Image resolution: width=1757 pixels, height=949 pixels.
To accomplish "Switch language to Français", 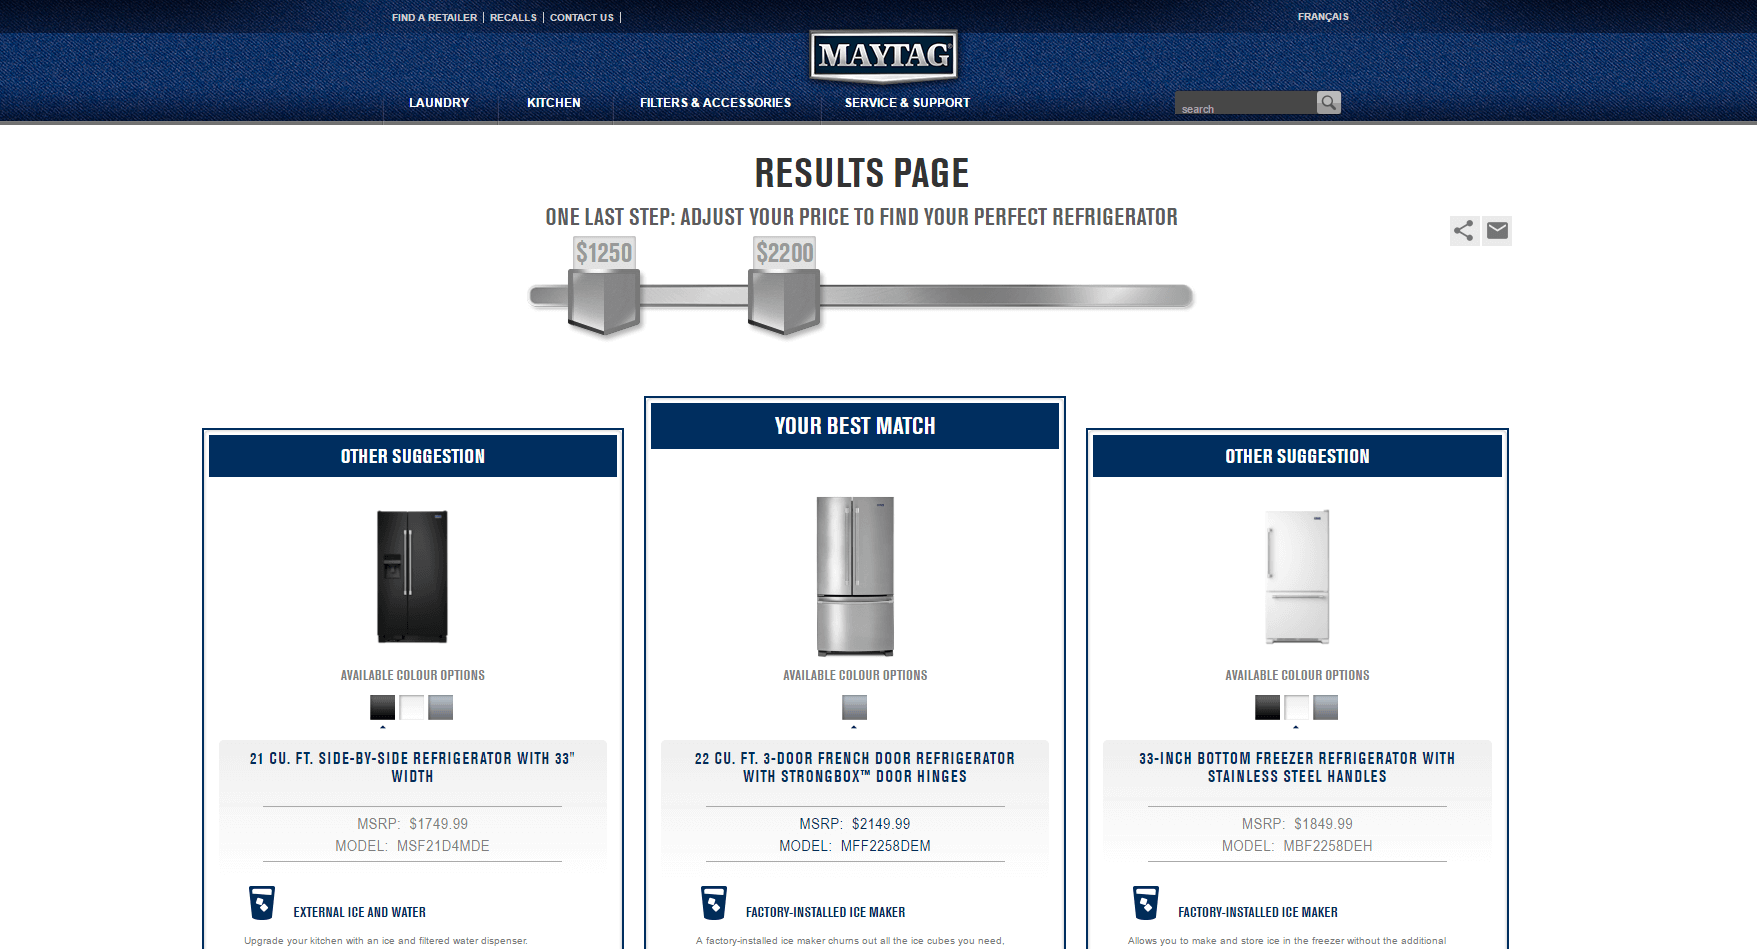I will click(1323, 16).
